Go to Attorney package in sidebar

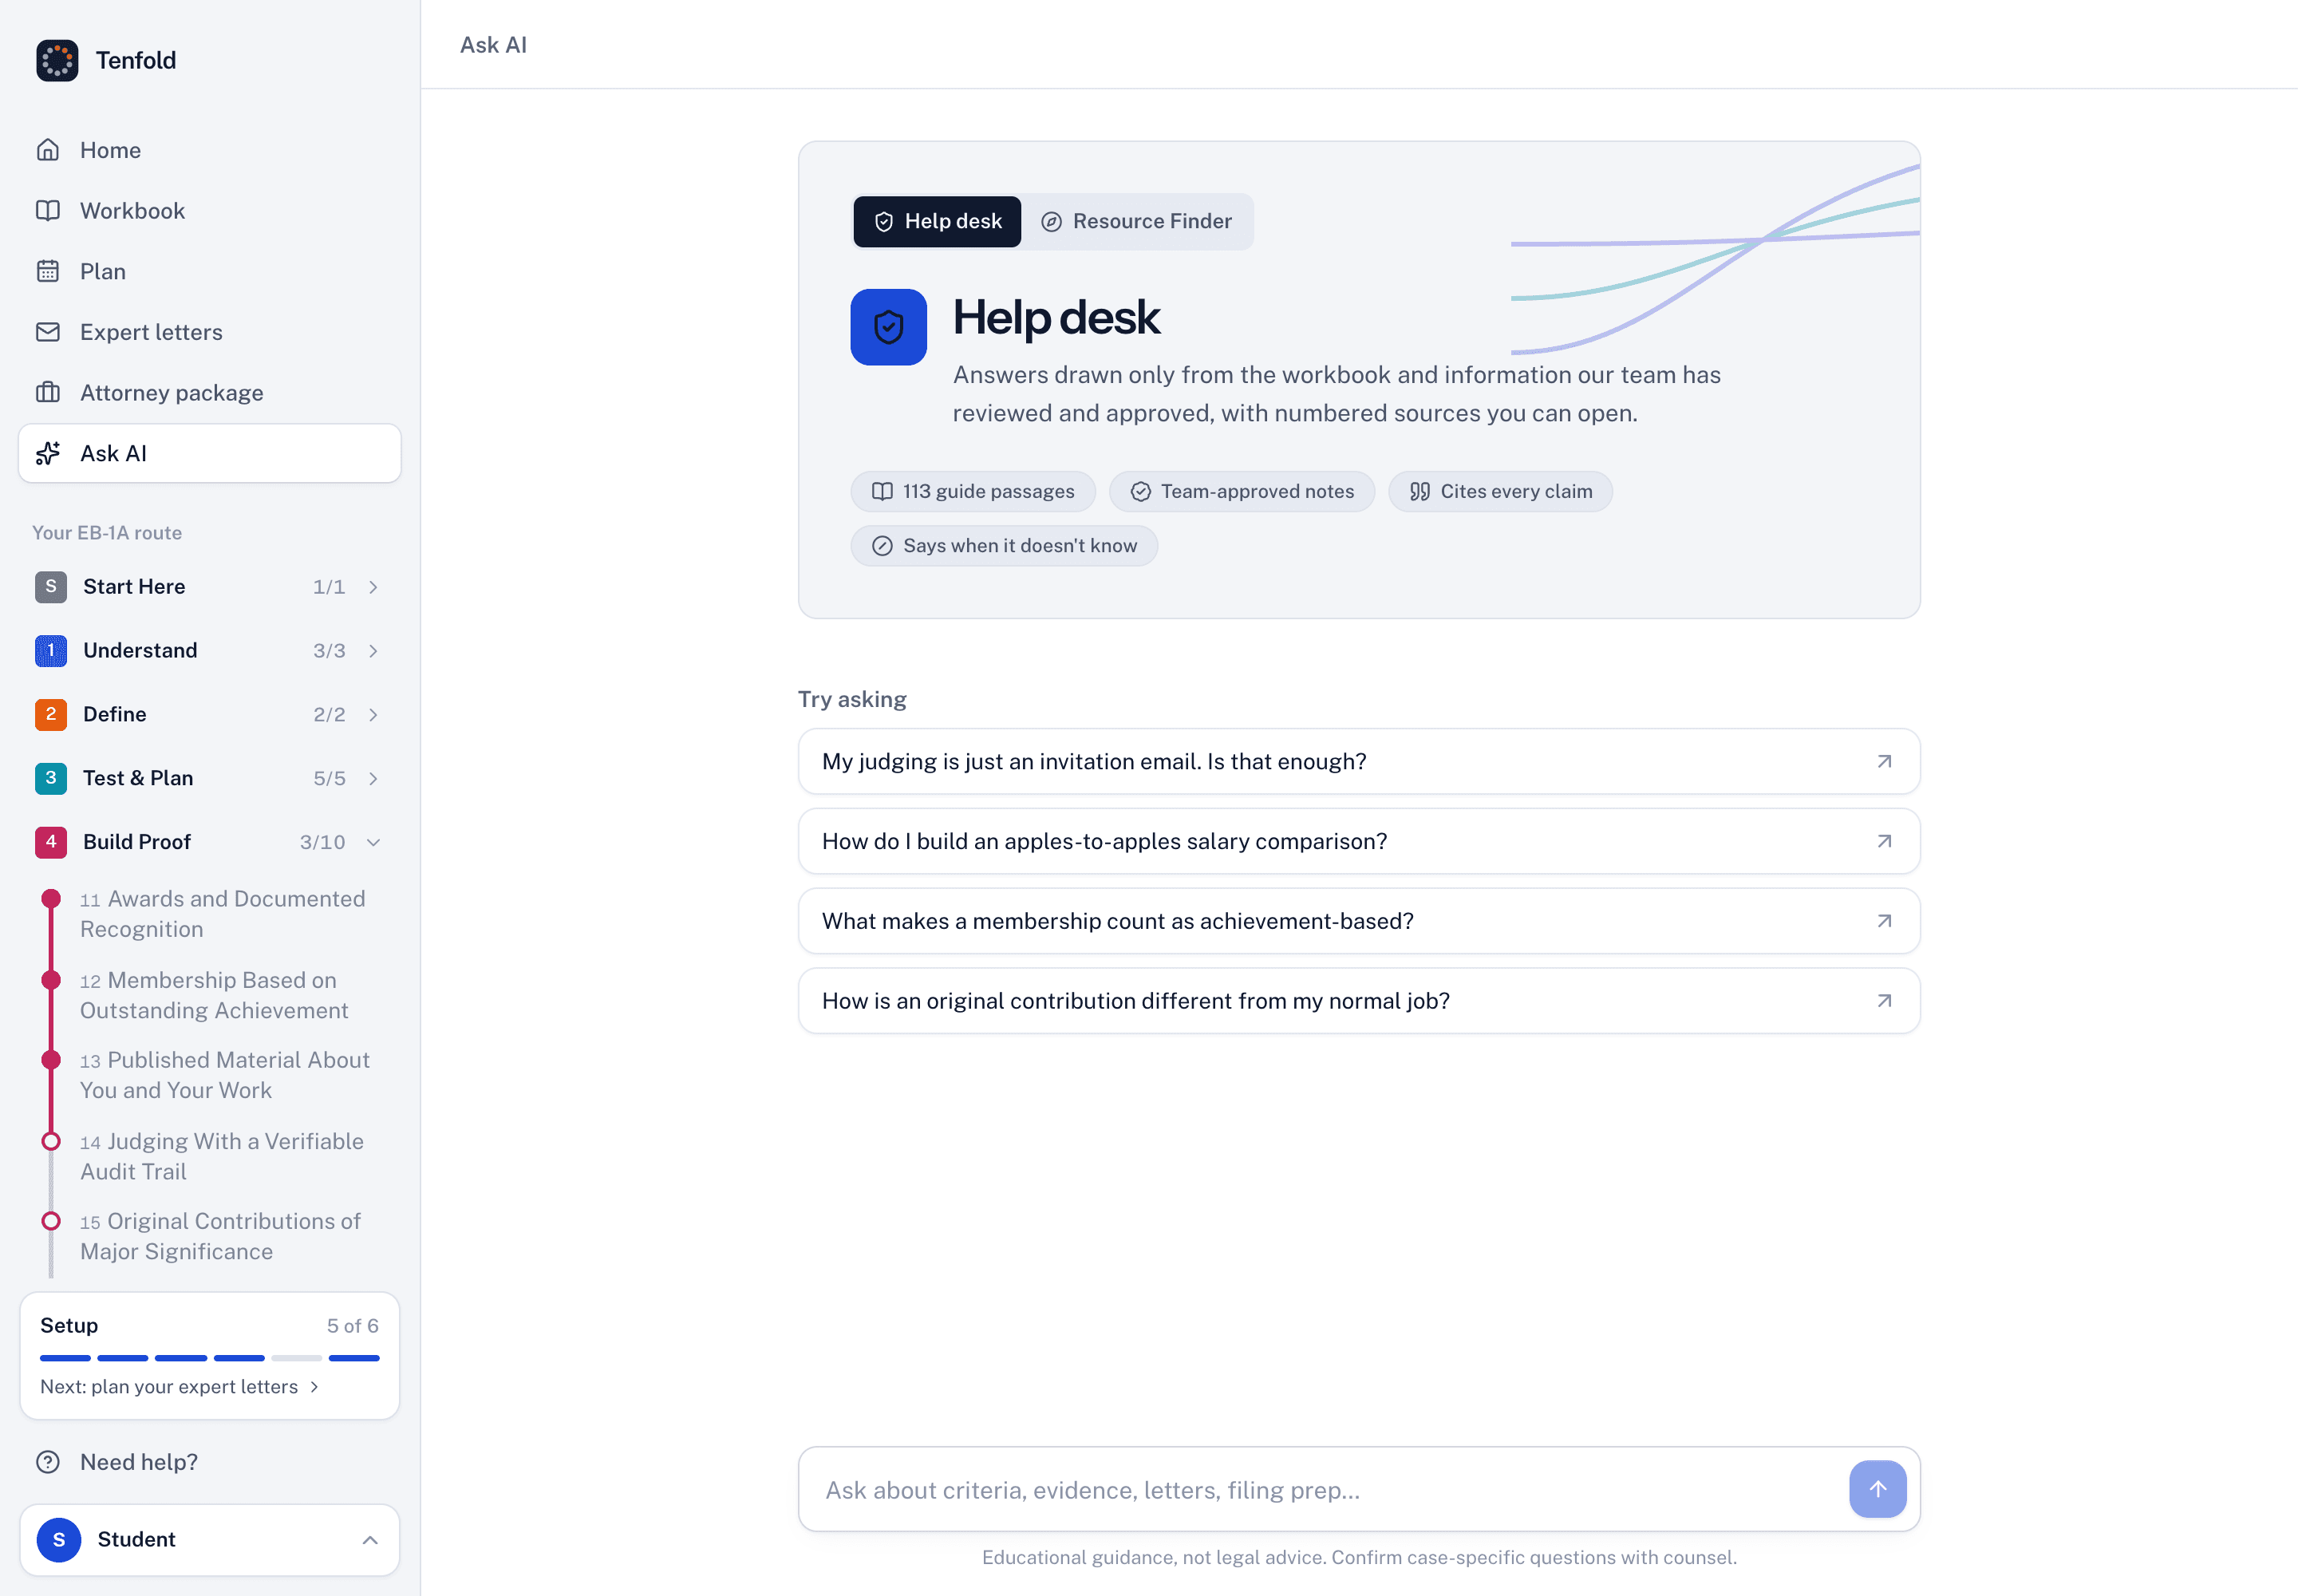pos(210,393)
